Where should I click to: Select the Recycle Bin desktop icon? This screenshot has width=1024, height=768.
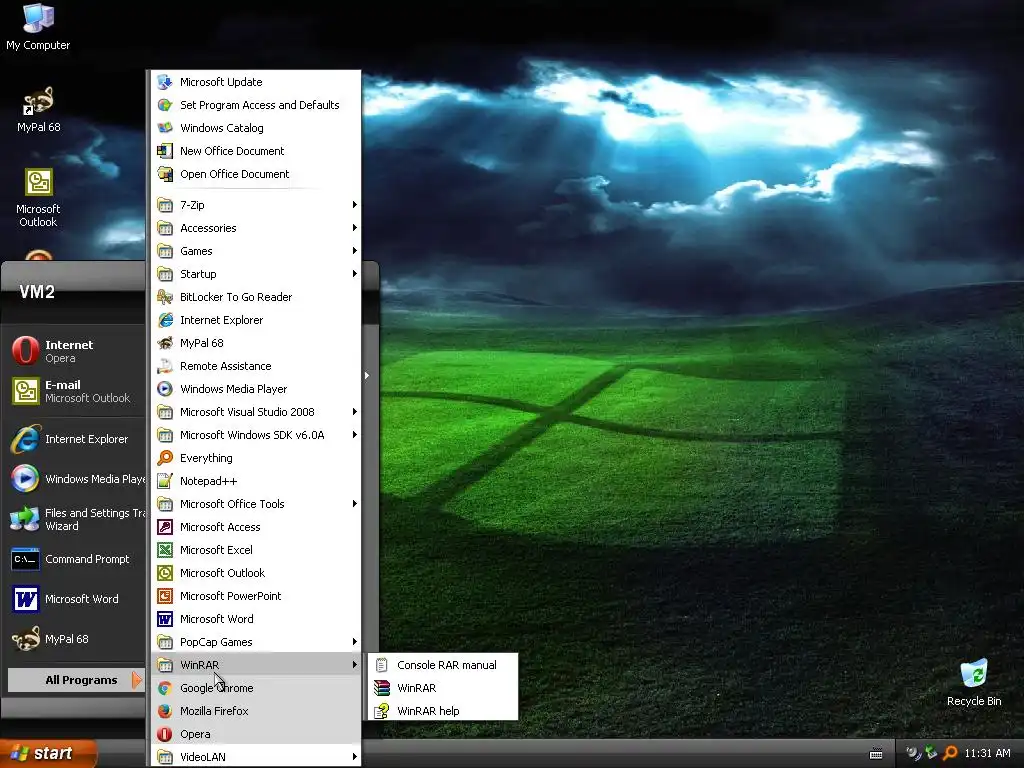(974, 682)
